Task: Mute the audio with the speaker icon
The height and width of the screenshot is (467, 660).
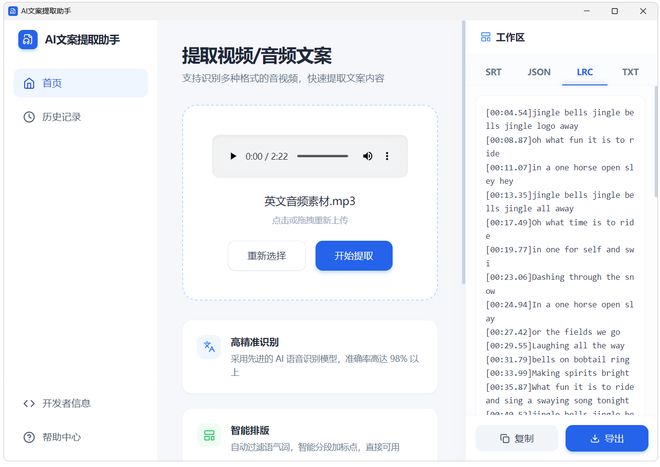Action: click(x=367, y=156)
